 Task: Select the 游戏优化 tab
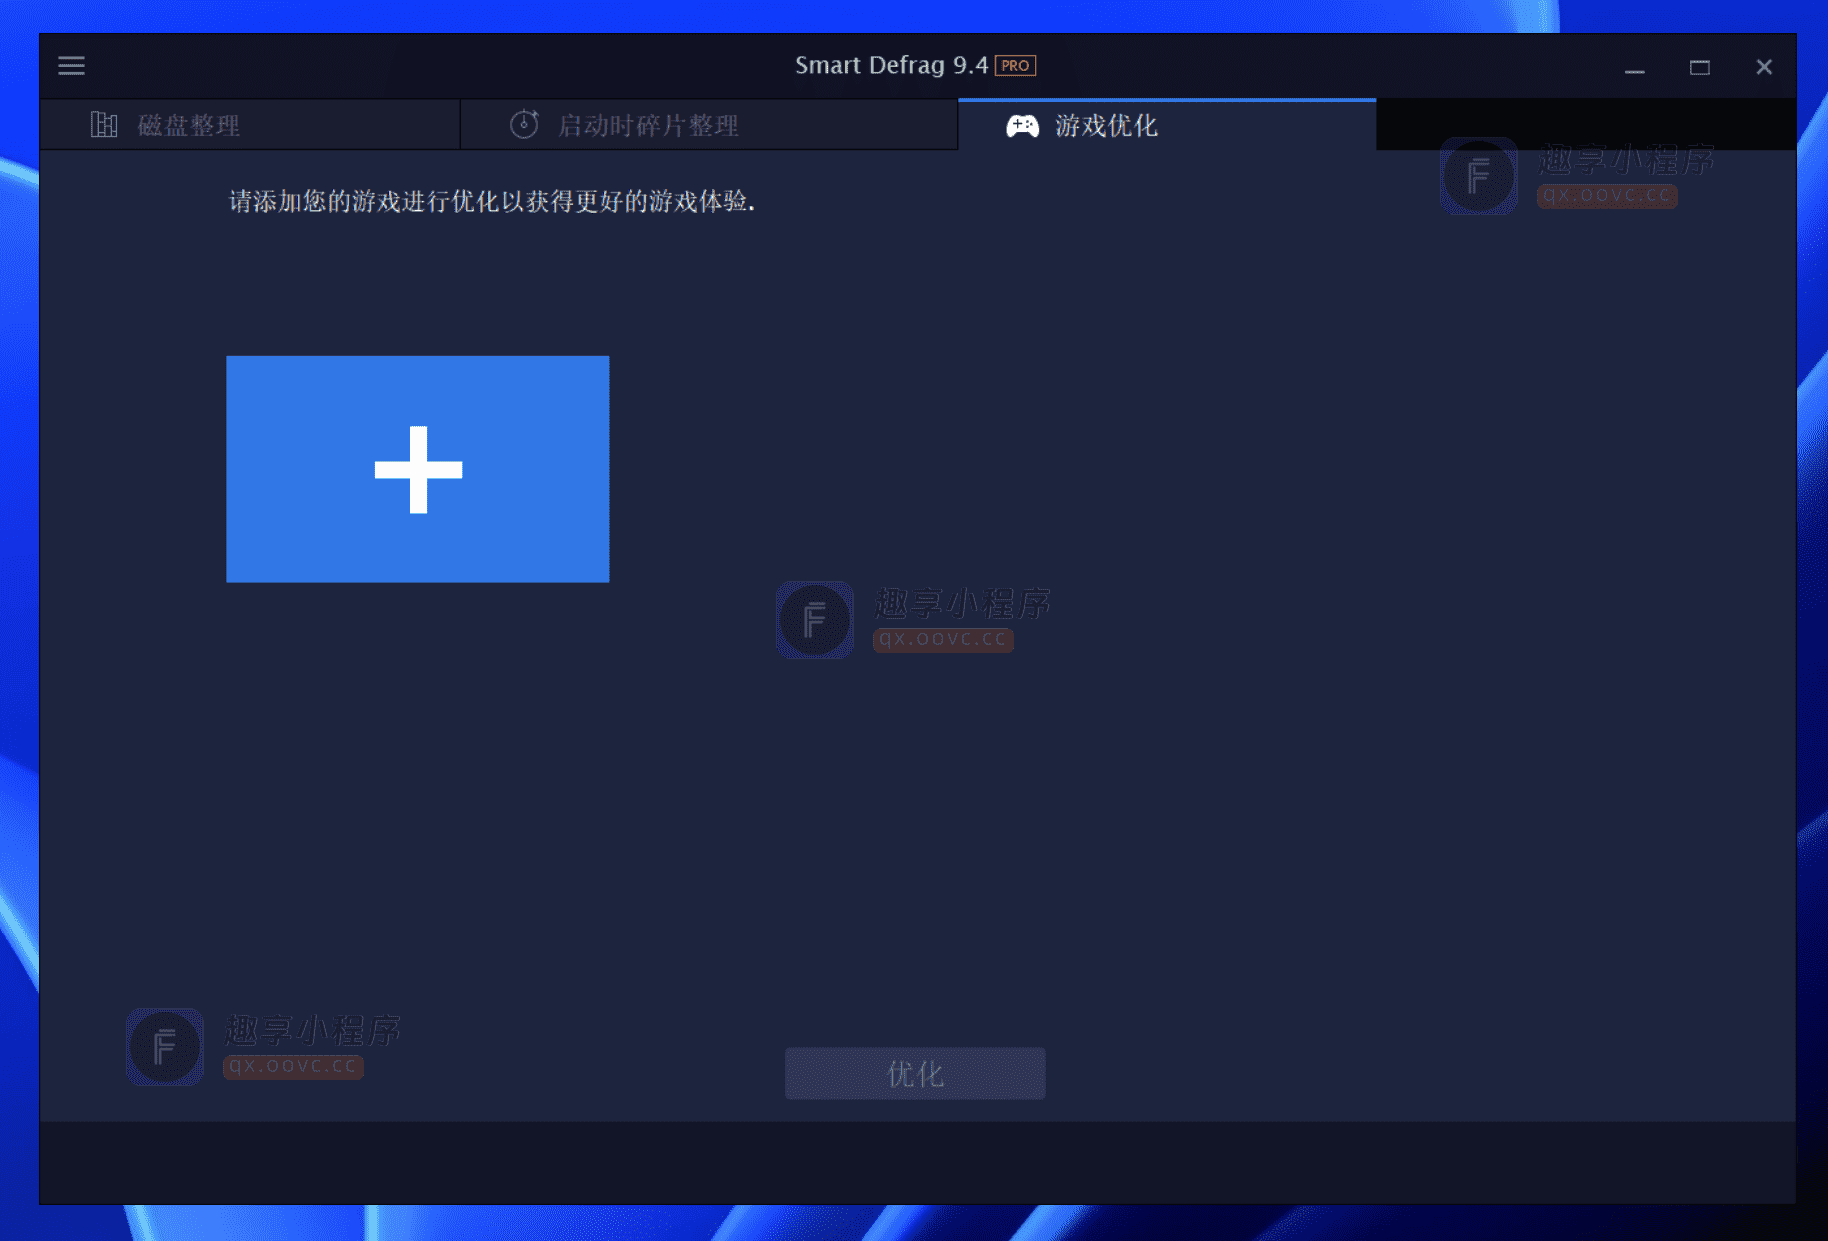click(x=1167, y=125)
